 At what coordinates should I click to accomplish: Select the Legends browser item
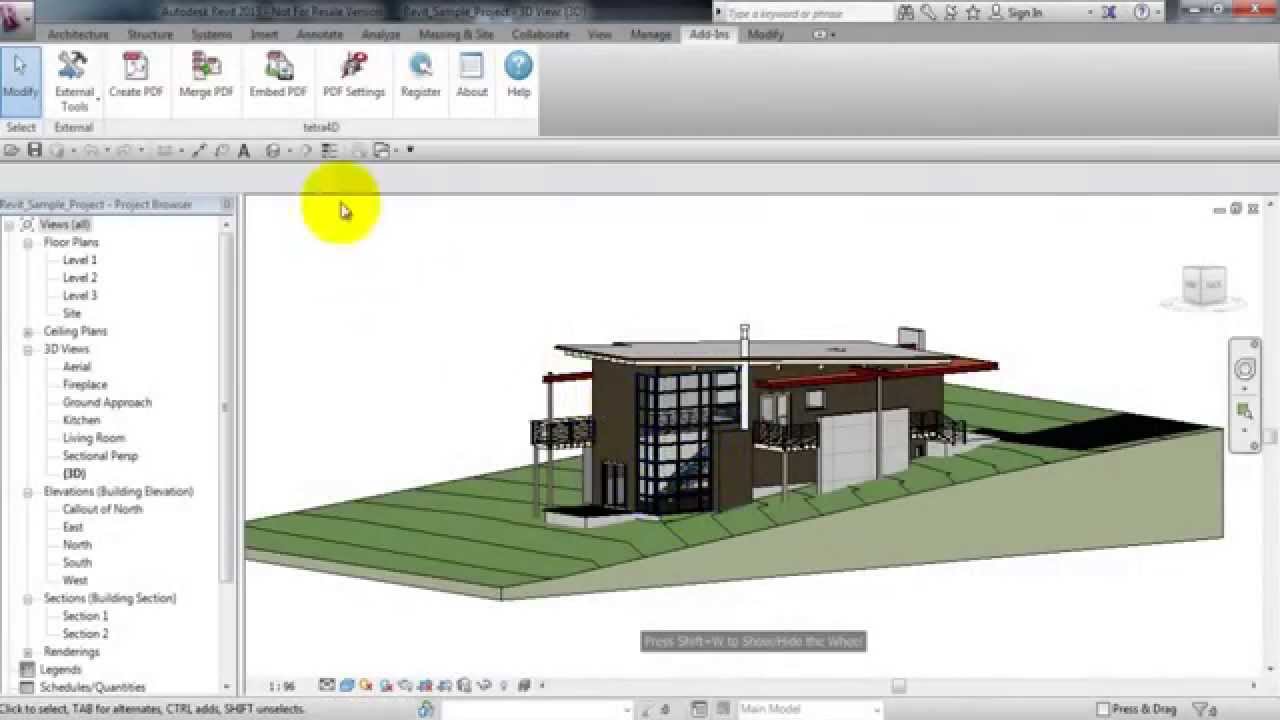coord(60,670)
